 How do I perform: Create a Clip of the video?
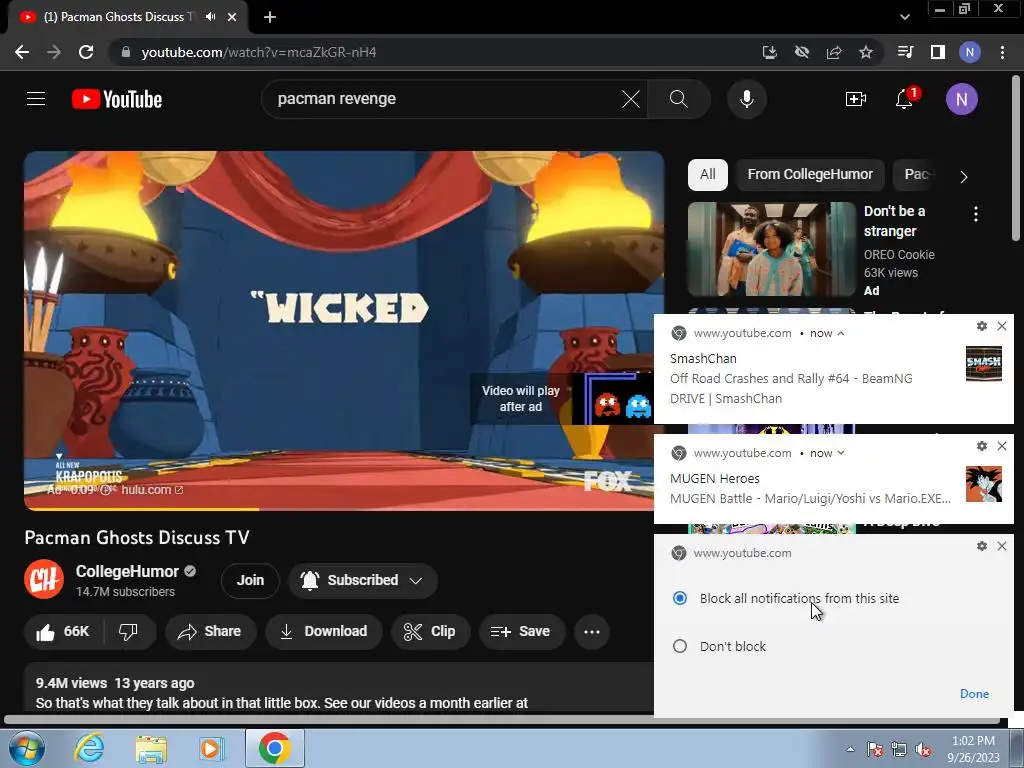pyautogui.click(x=430, y=632)
